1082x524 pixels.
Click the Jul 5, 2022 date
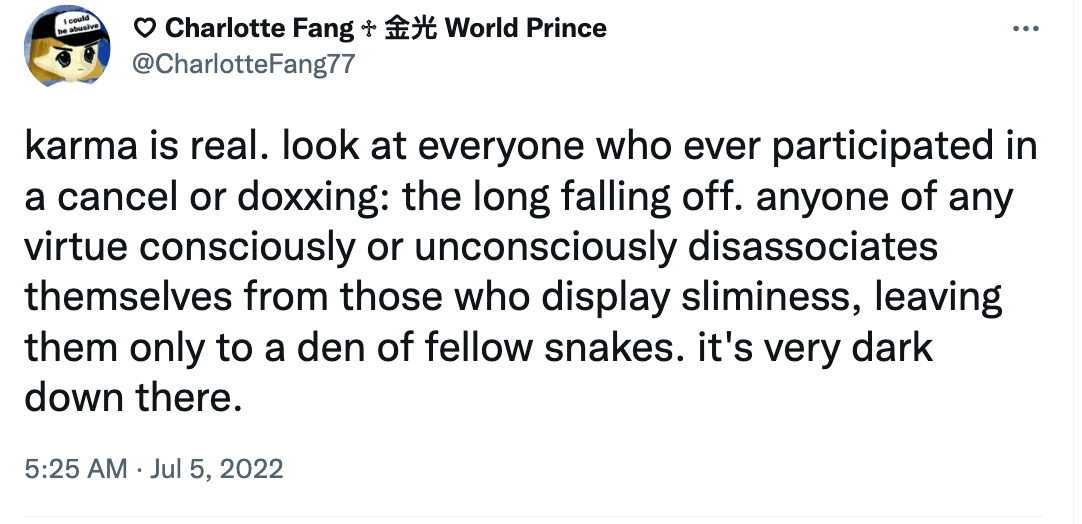tap(217, 469)
